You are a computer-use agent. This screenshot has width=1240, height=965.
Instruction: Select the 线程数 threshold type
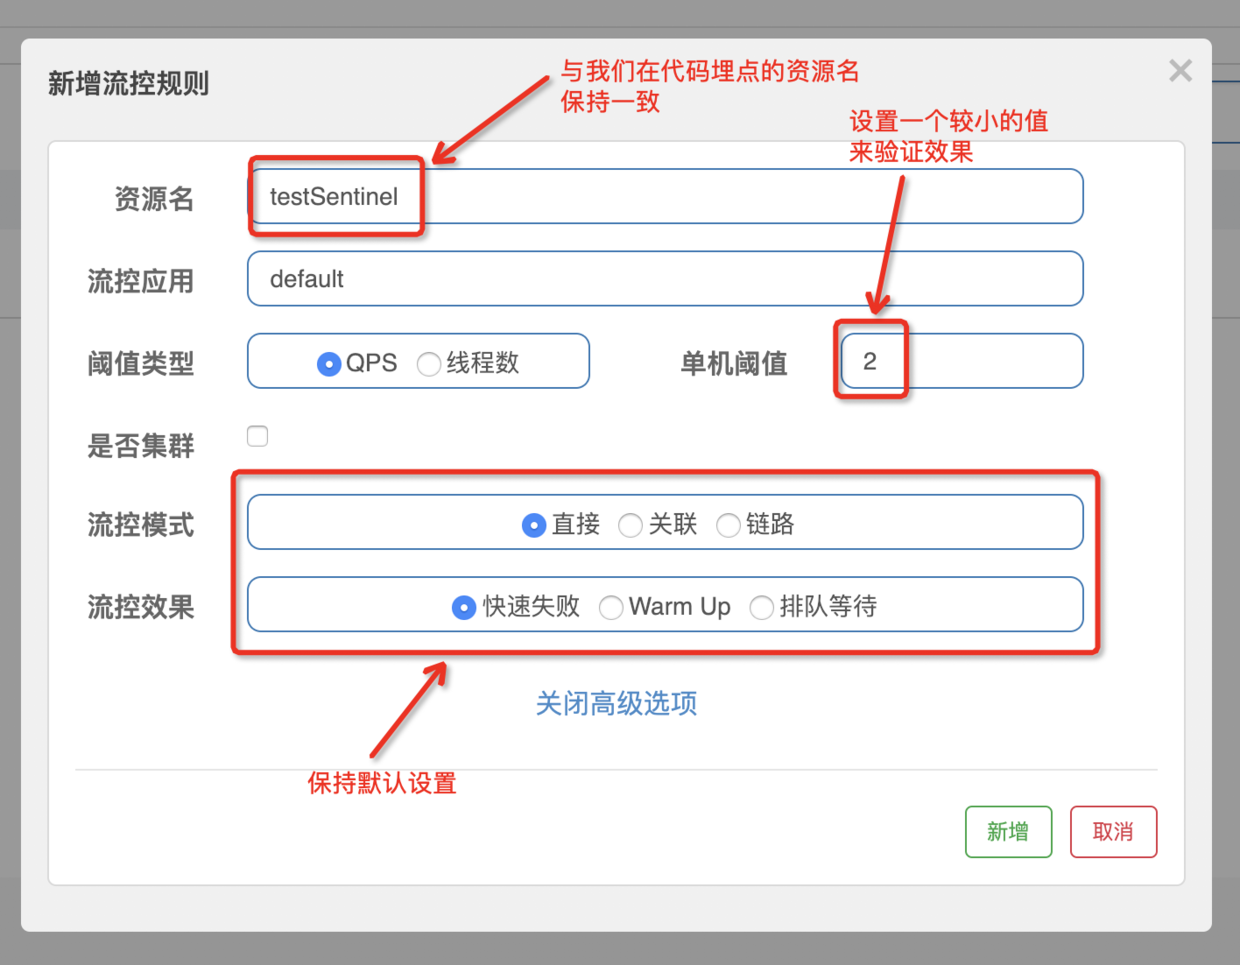(428, 364)
